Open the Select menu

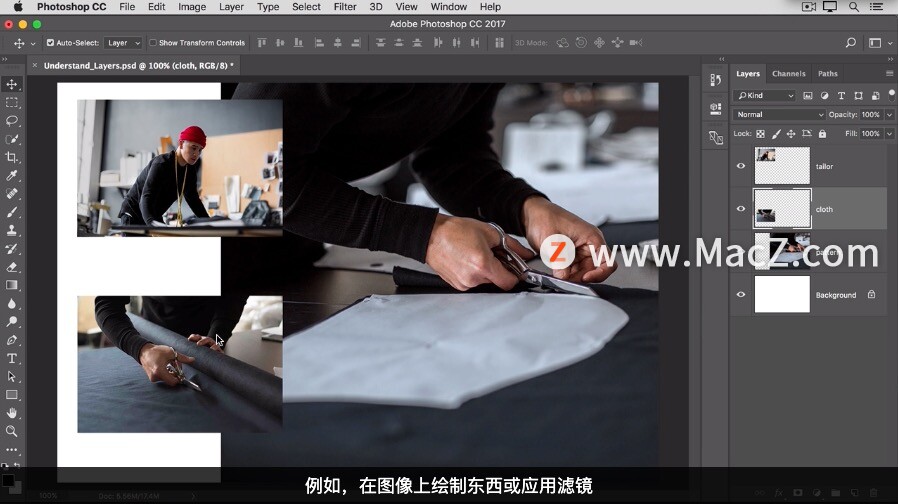tap(306, 7)
